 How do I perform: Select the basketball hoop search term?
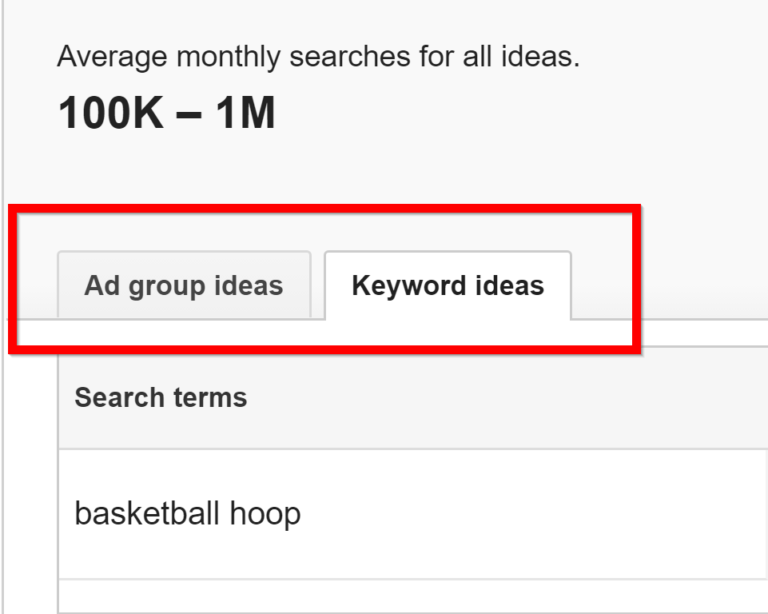[188, 514]
